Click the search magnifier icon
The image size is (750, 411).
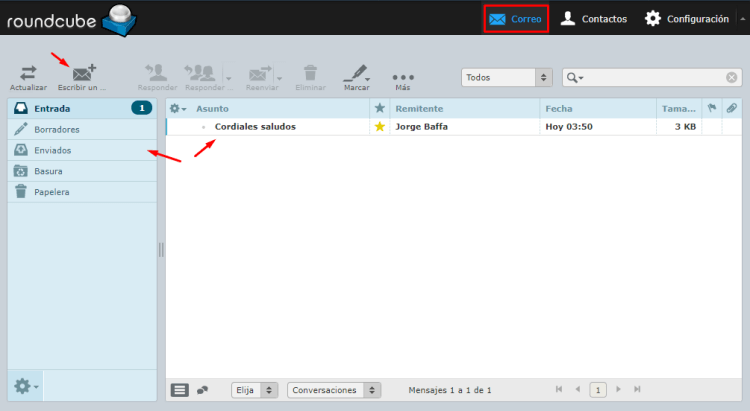click(x=573, y=78)
